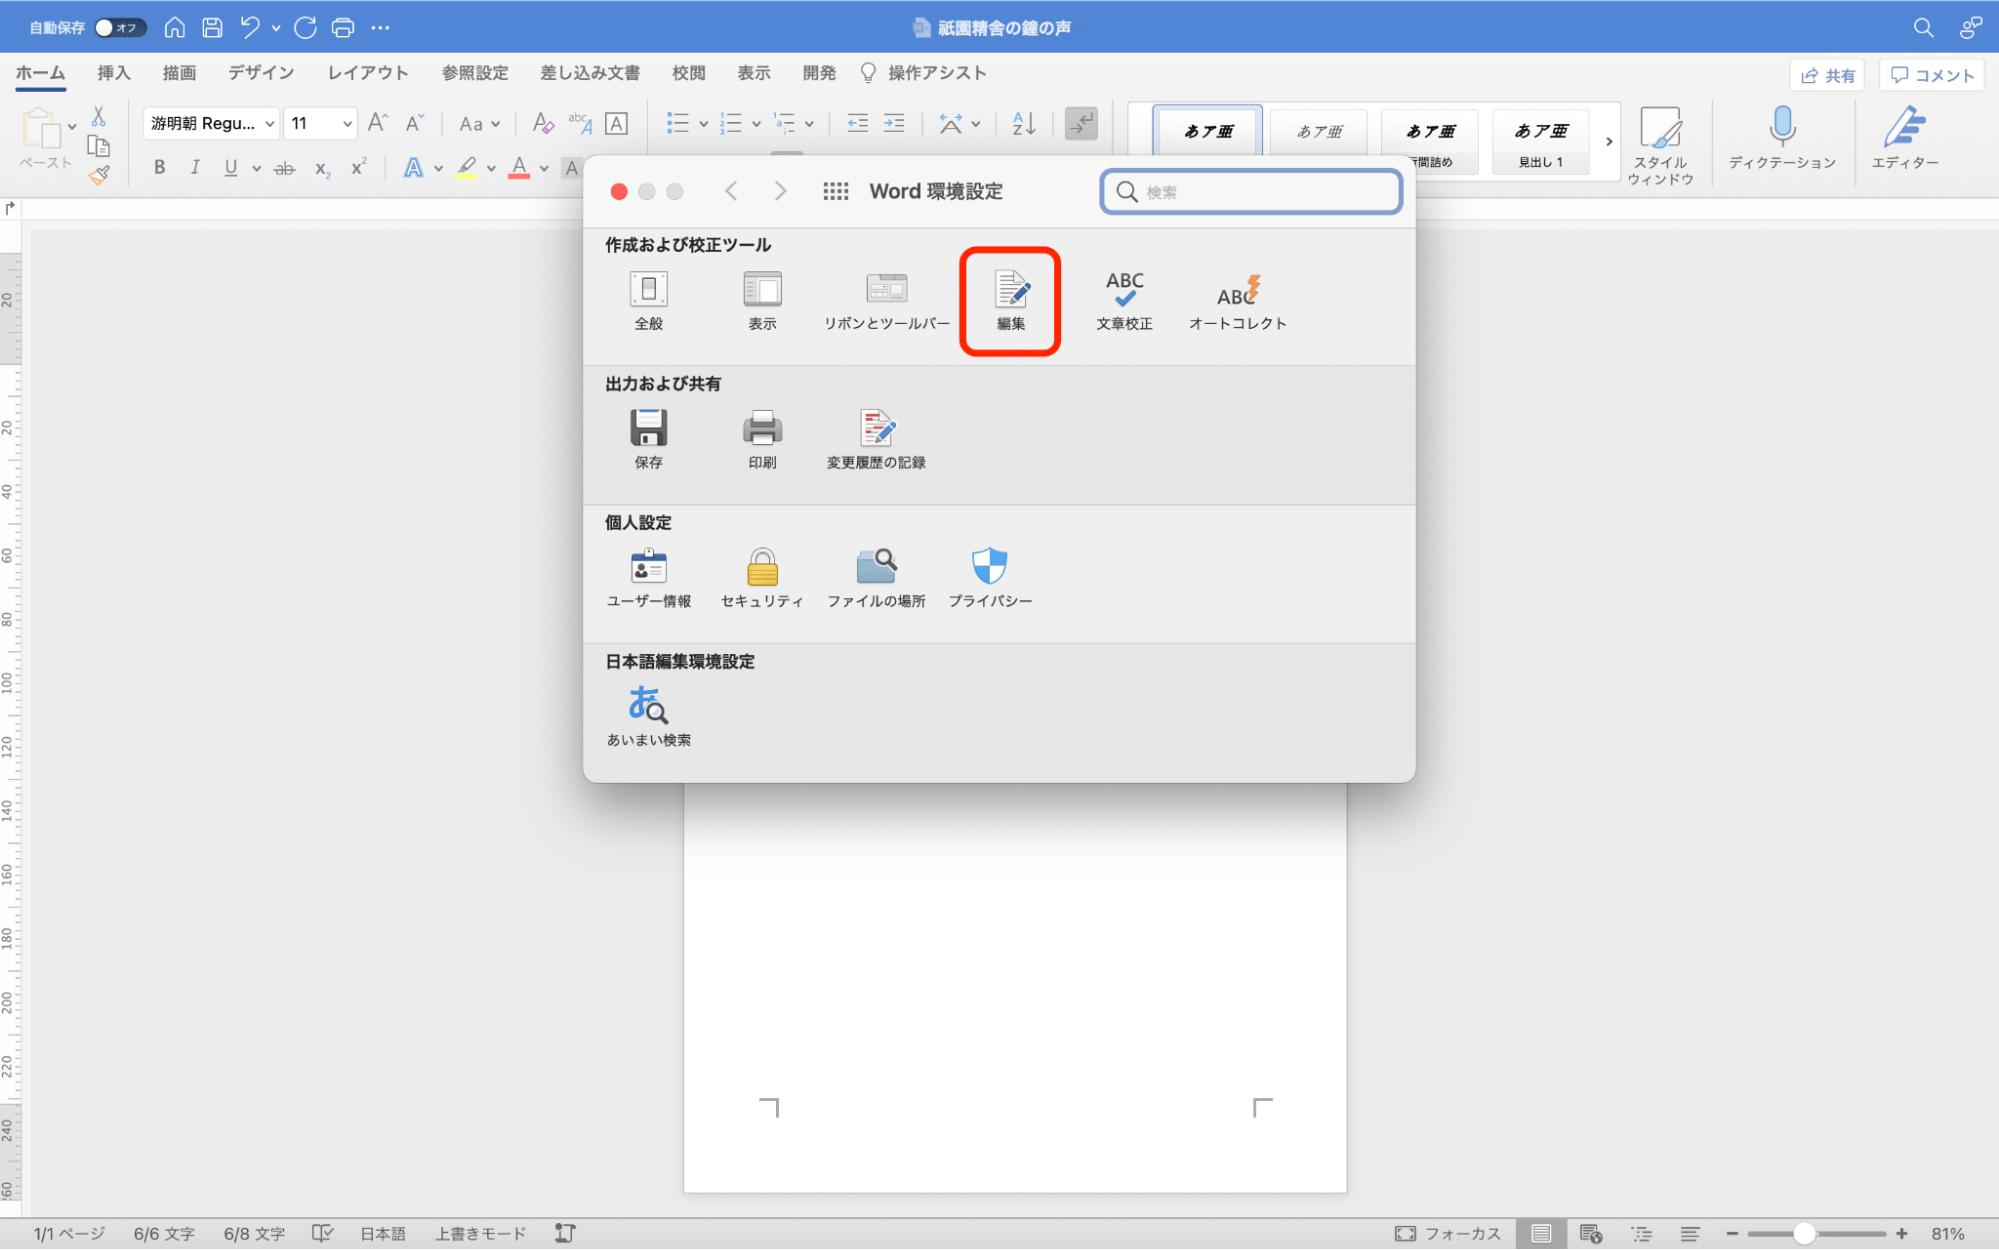Toggle subscript formatting
The width and height of the screenshot is (1999, 1250).
(x=322, y=168)
